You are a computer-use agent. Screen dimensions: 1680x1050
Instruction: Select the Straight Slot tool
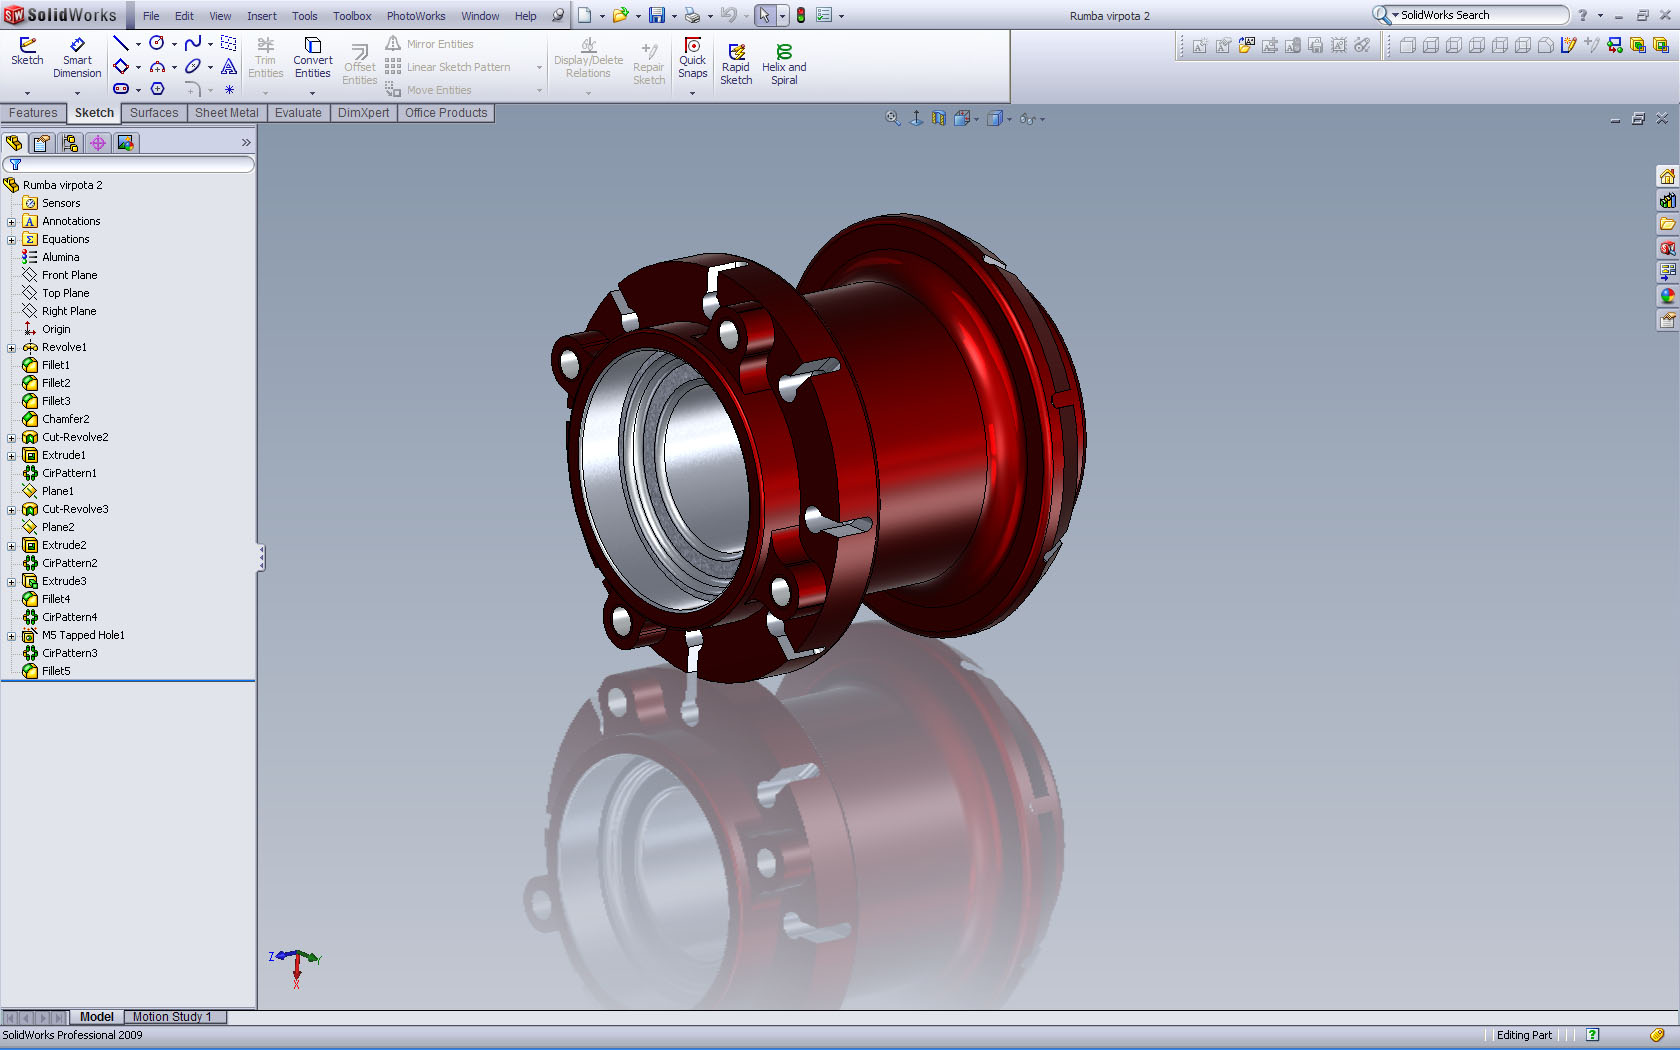(121, 89)
